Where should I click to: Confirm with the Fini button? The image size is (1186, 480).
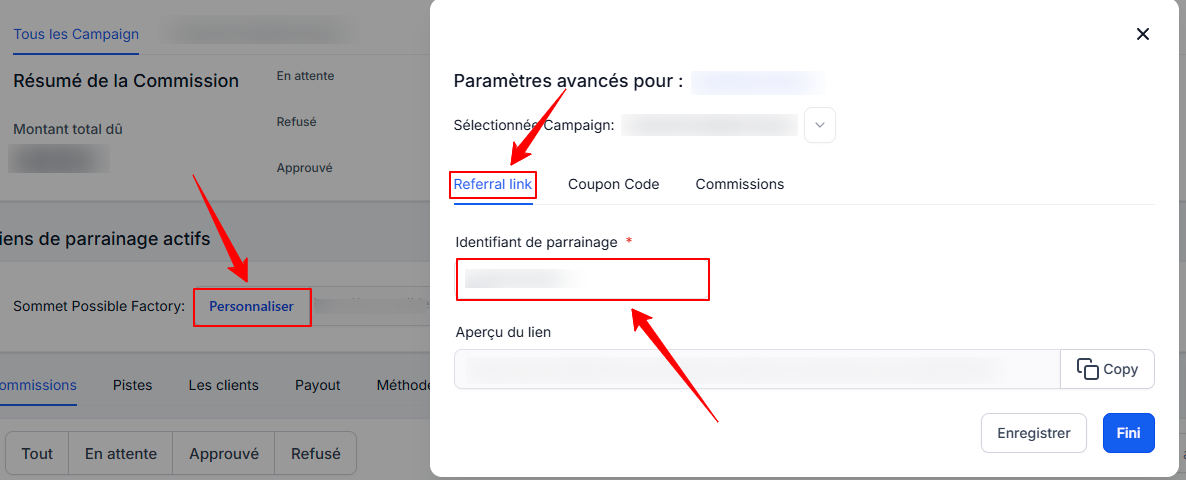coord(1129,433)
